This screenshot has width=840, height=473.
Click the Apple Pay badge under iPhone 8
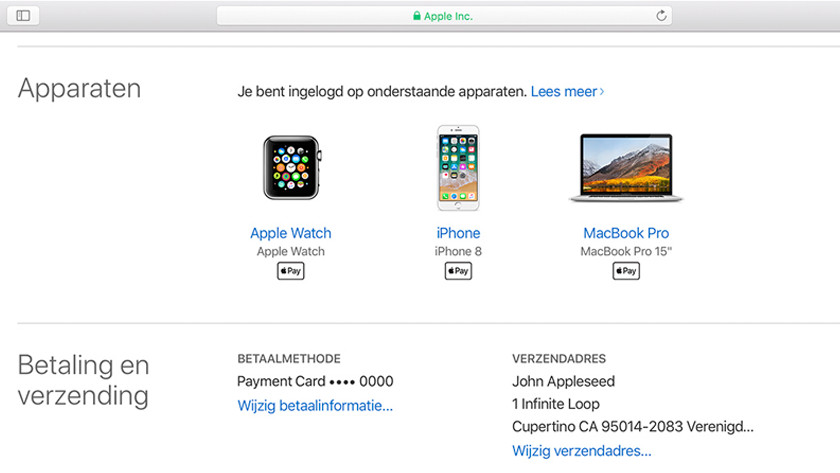click(458, 271)
